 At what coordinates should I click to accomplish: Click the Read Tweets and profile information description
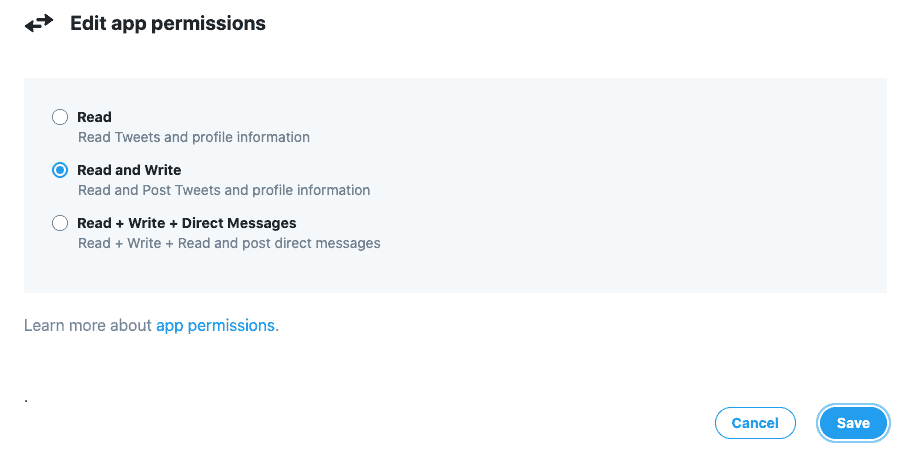[x=194, y=137]
